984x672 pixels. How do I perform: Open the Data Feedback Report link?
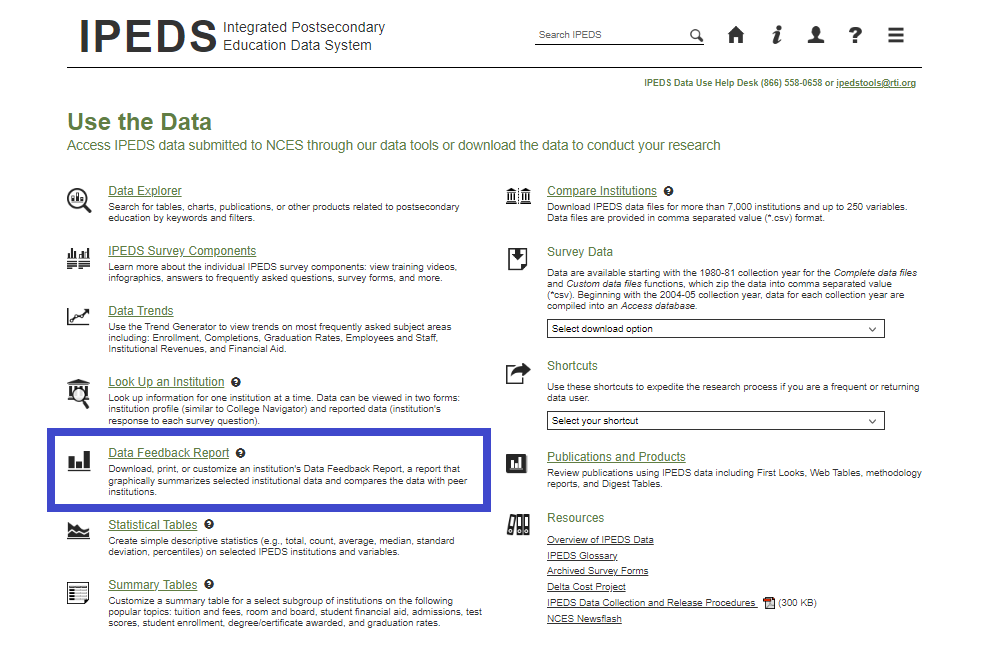pyautogui.click(x=169, y=453)
